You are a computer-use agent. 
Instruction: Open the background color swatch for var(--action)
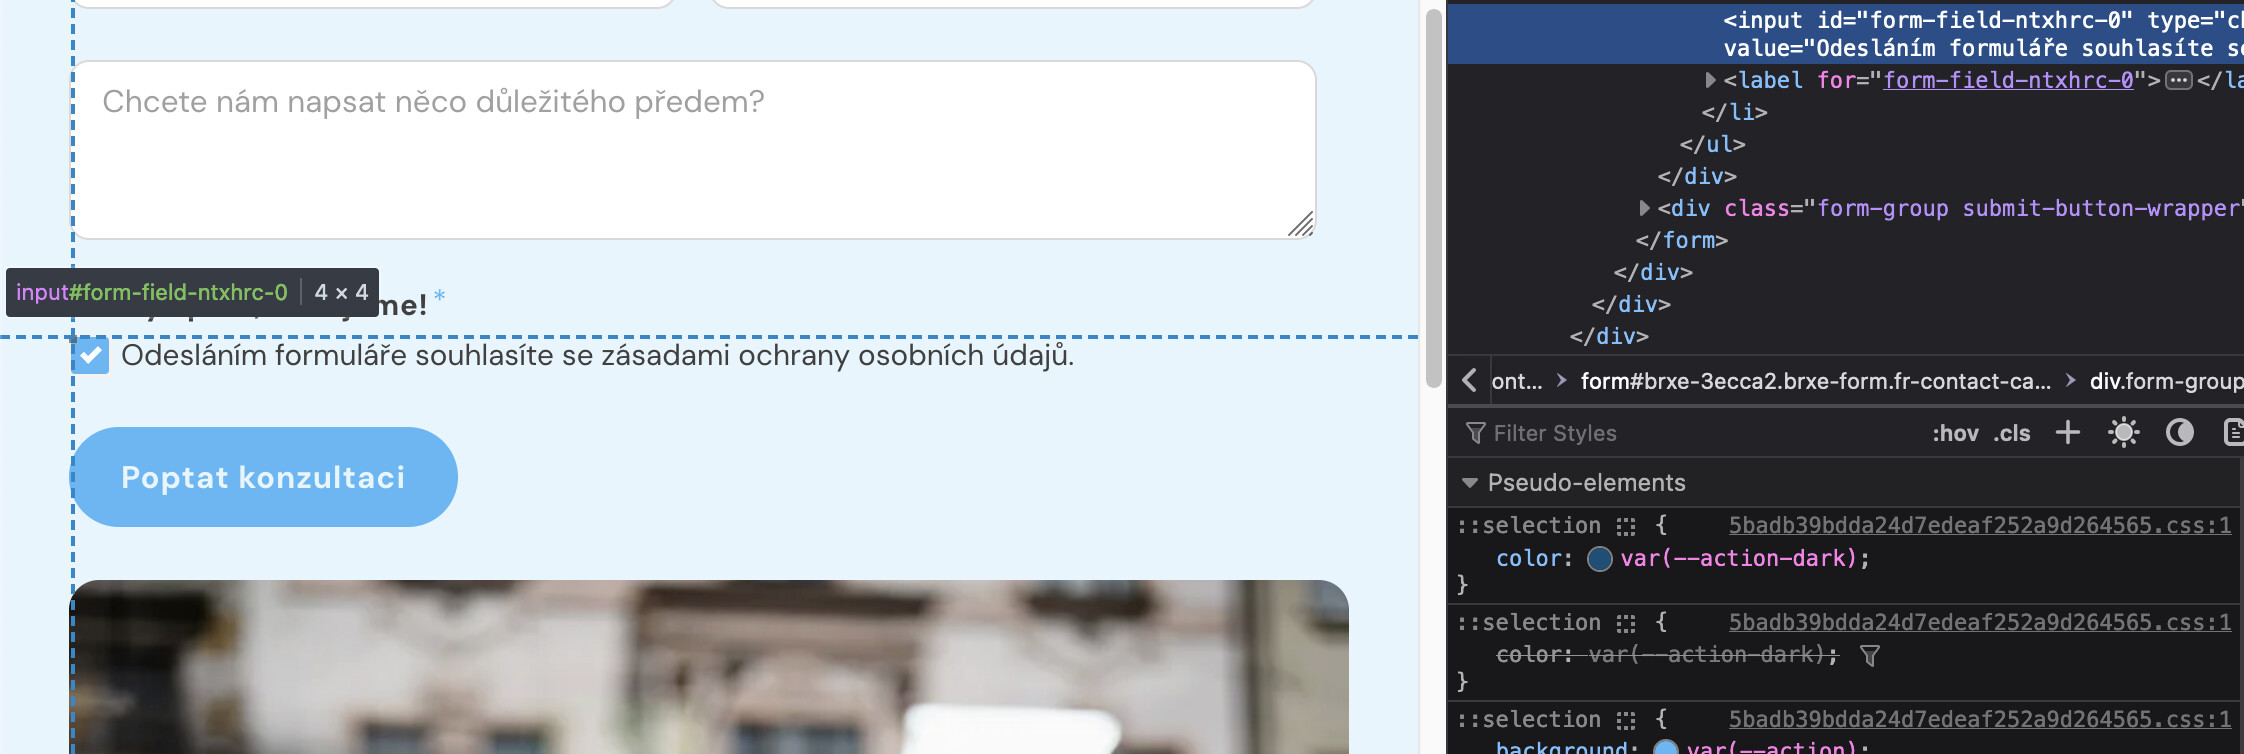pos(1666,747)
